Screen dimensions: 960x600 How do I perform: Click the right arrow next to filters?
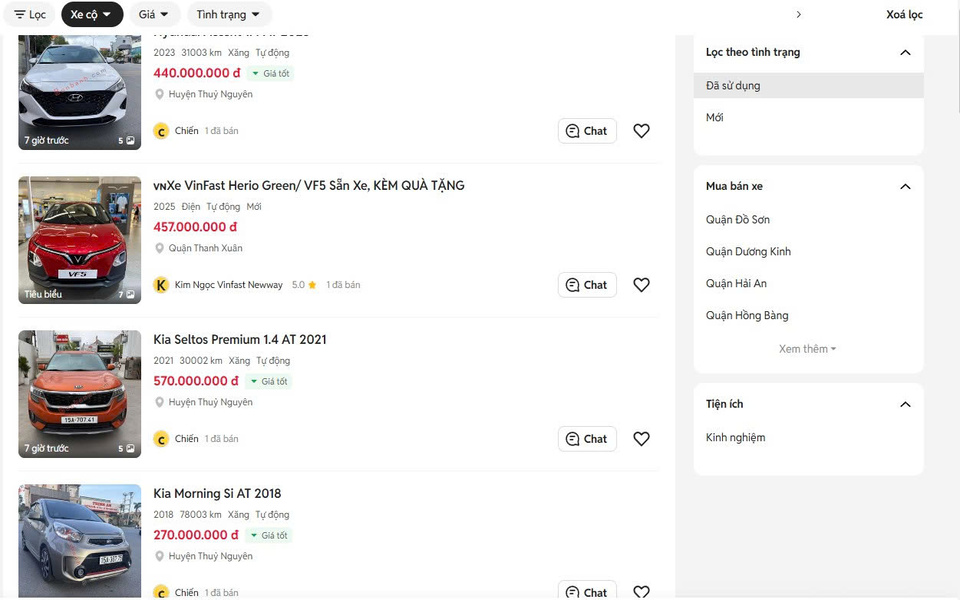(798, 15)
